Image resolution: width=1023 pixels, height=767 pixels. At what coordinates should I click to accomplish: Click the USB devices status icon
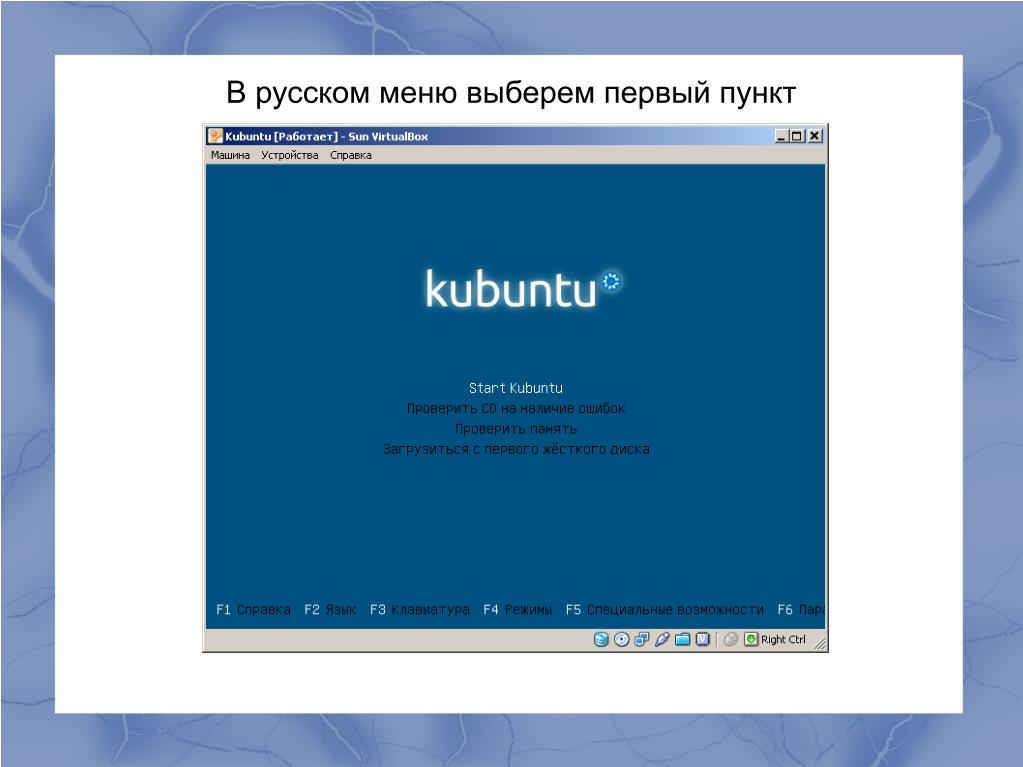(662, 639)
